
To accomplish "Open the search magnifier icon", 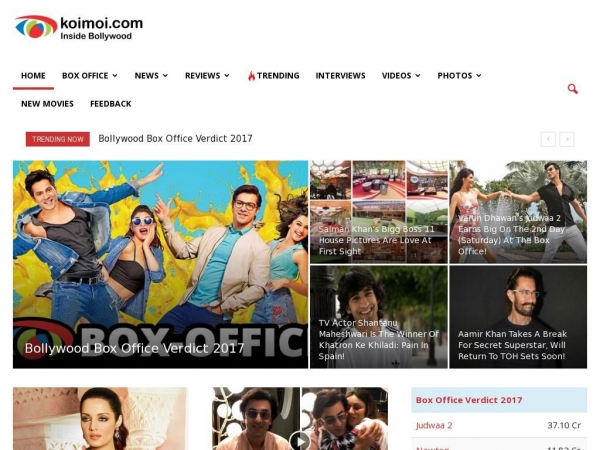I will [x=572, y=89].
